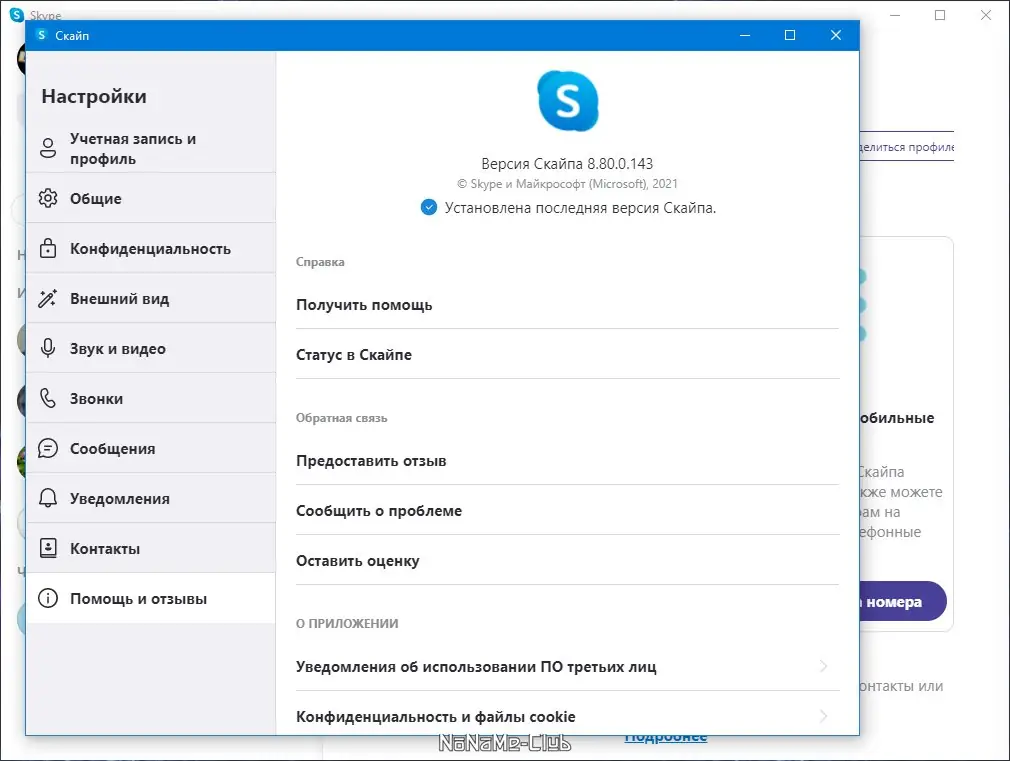Image resolution: width=1010 pixels, height=761 pixels.
Task: Click the info icon for Помощь и отзывы
Action: pos(48,598)
